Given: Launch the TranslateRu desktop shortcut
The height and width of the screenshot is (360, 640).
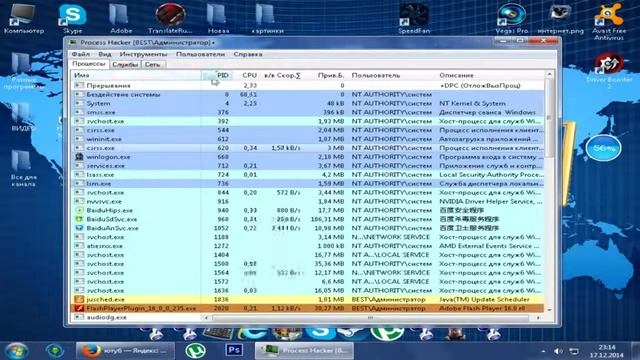Looking at the screenshot, I should 170,19.
